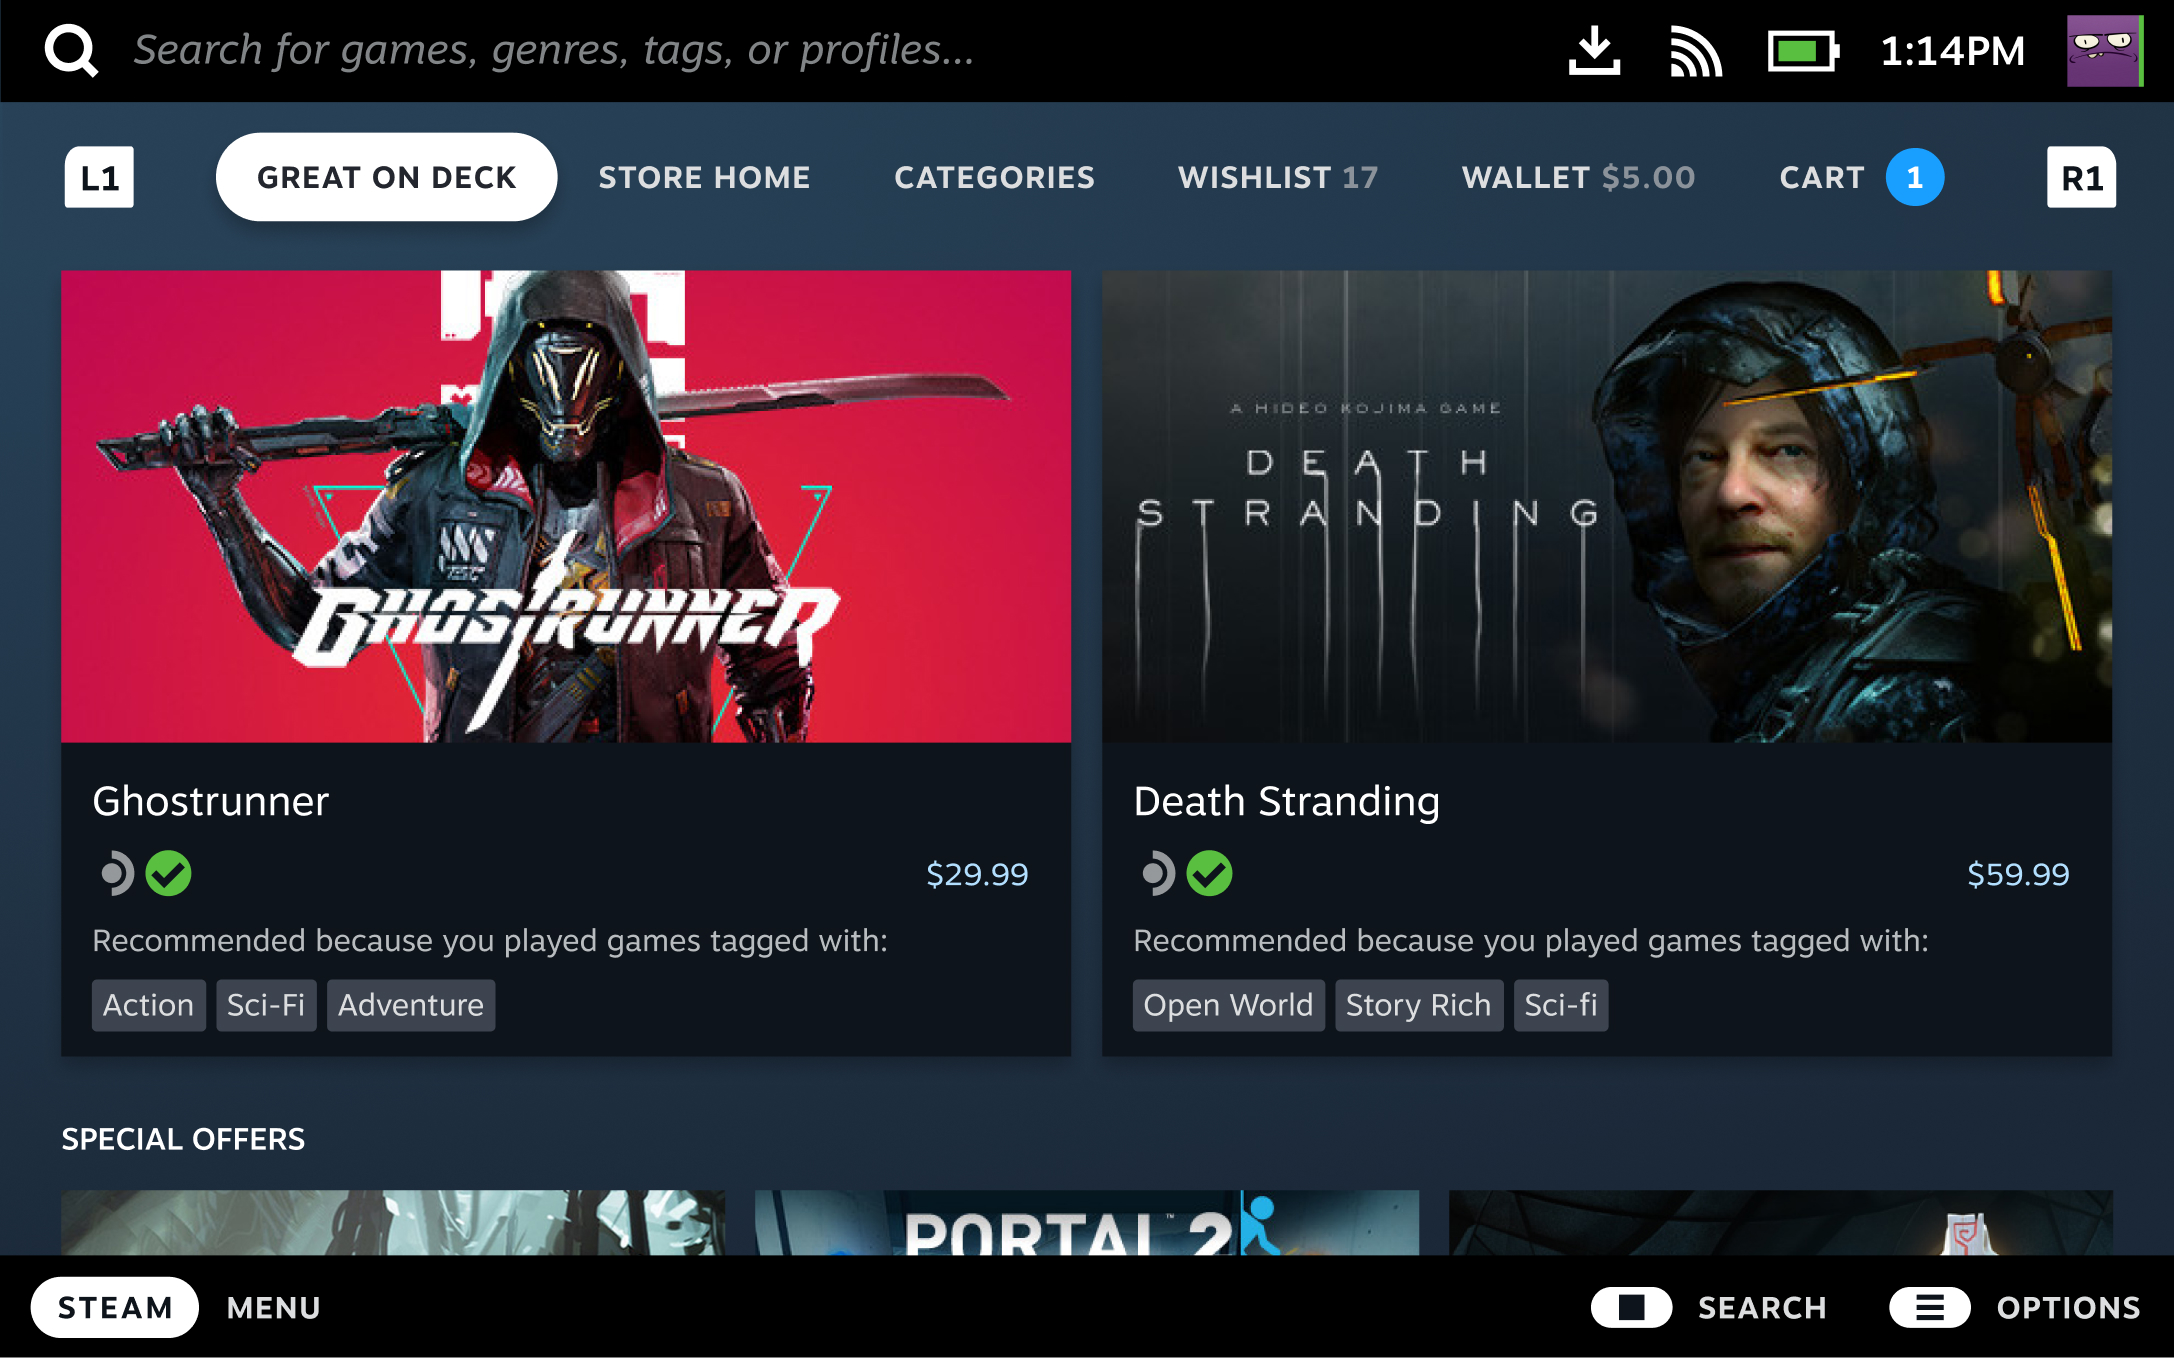The width and height of the screenshot is (2174, 1358).
Task: Click the Ghostrunner game thumbnail
Action: click(x=566, y=504)
